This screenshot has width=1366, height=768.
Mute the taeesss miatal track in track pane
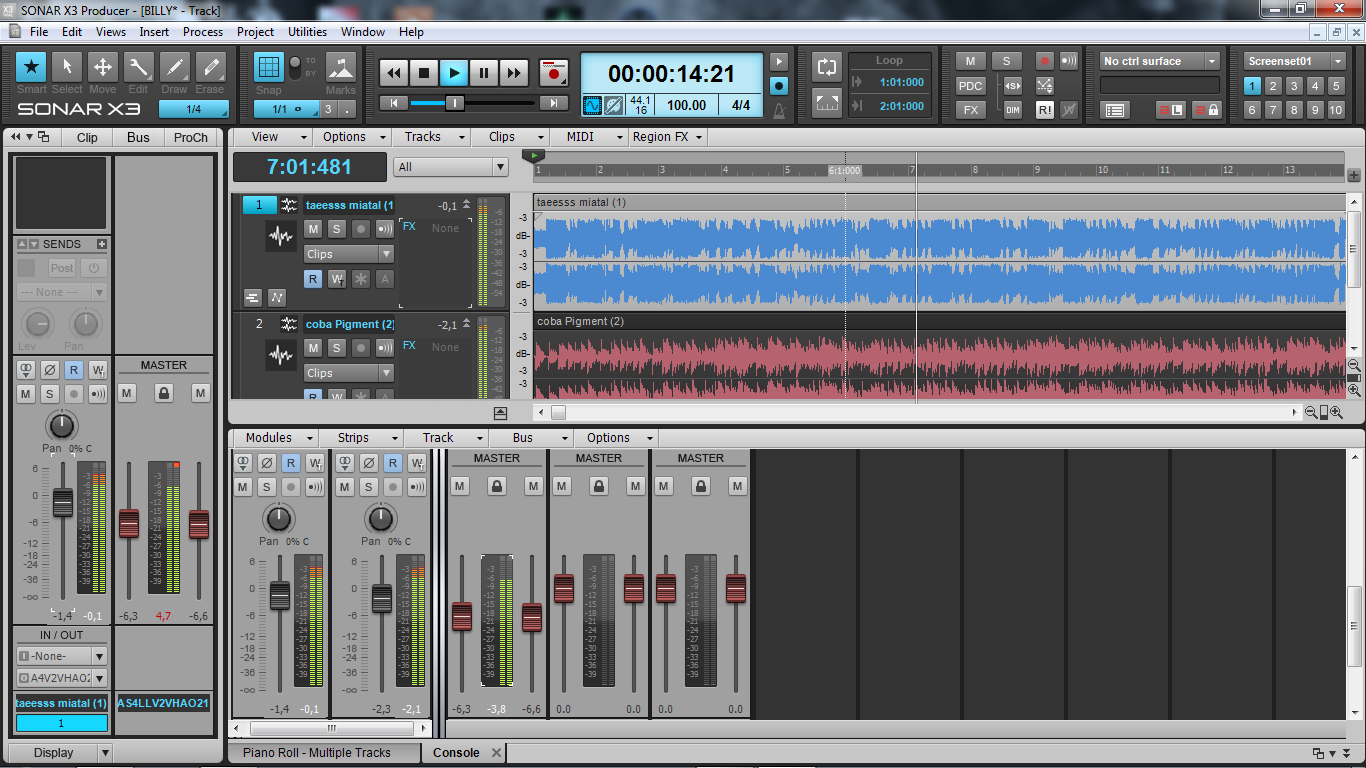[x=313, y=229]
